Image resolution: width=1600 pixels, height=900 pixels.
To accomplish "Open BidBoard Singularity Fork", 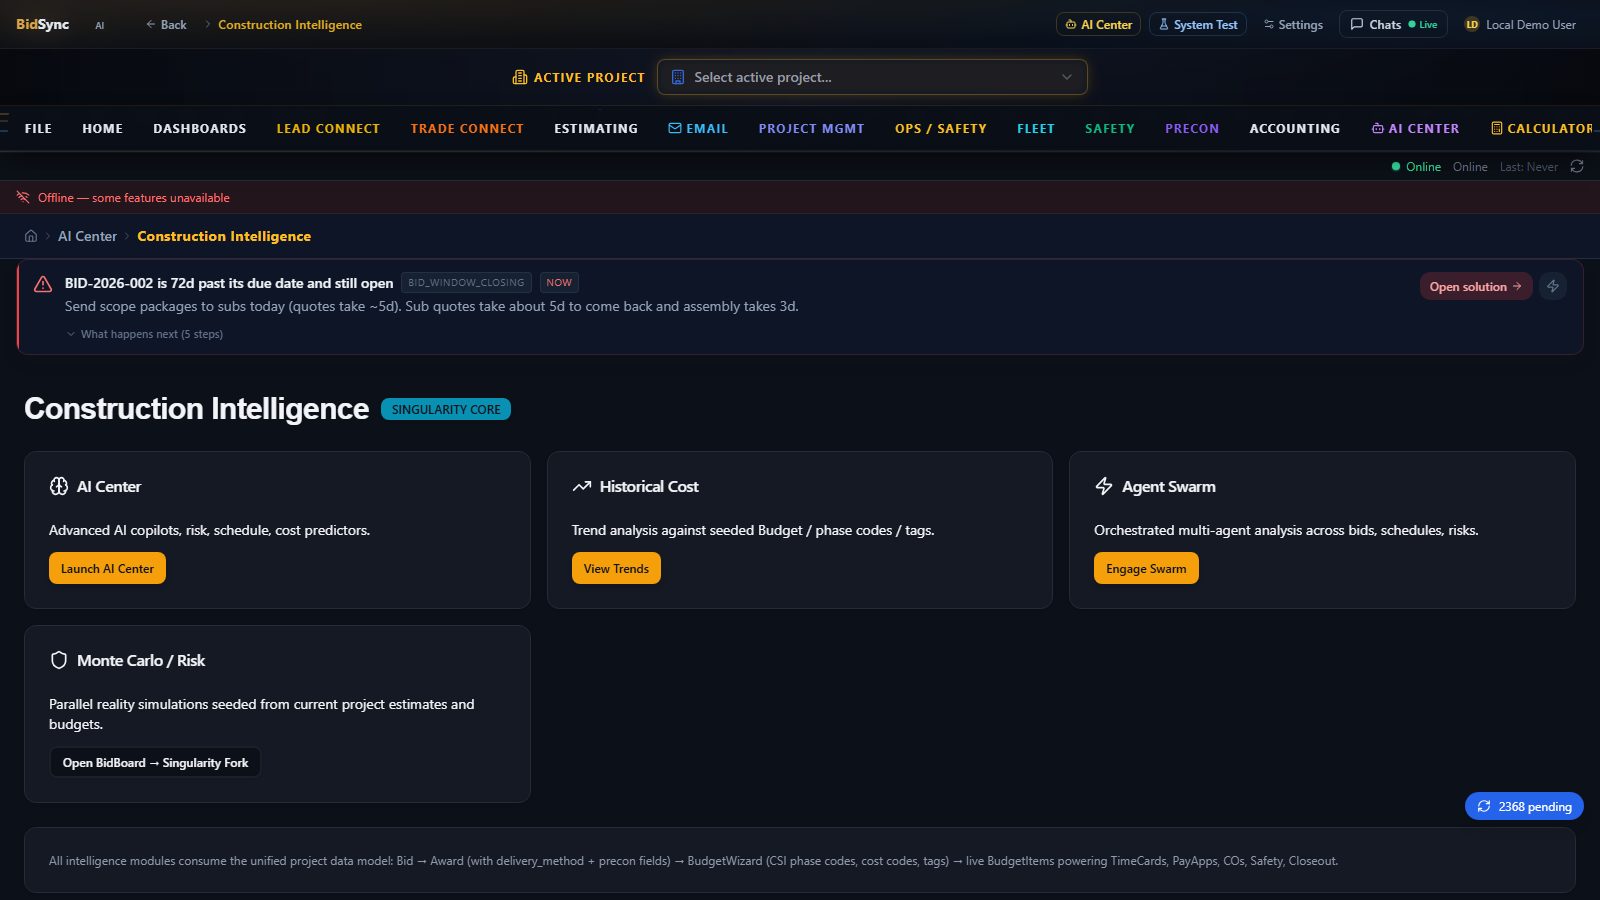I will 155,762.
